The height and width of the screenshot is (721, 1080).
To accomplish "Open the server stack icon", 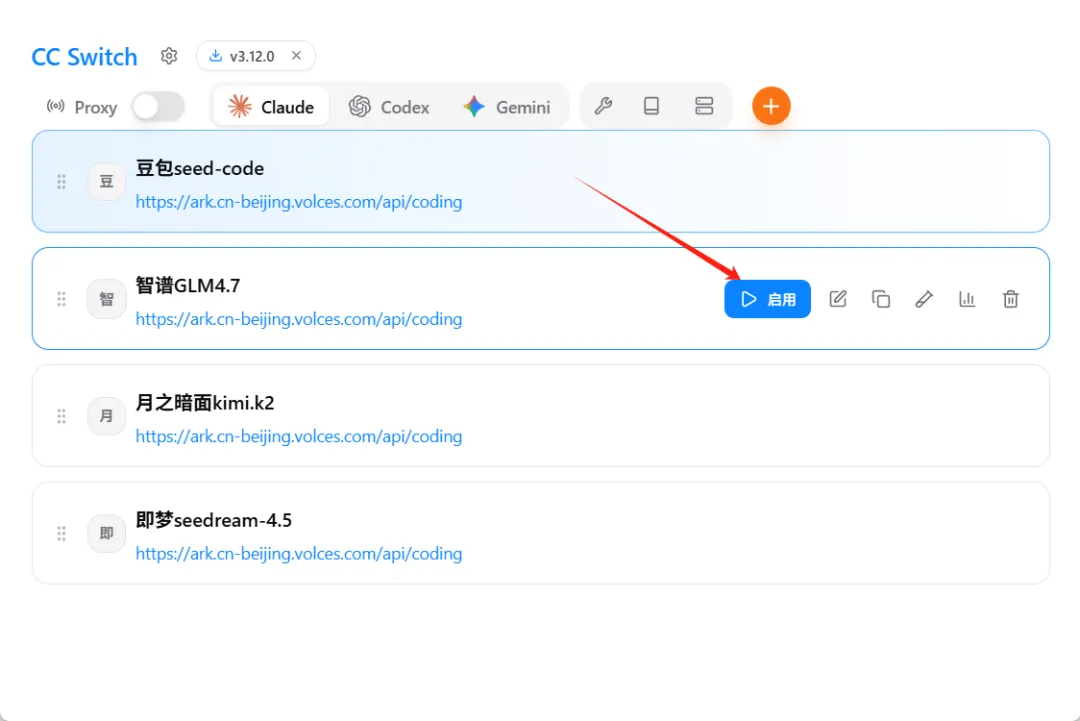I will click(704, 106).
